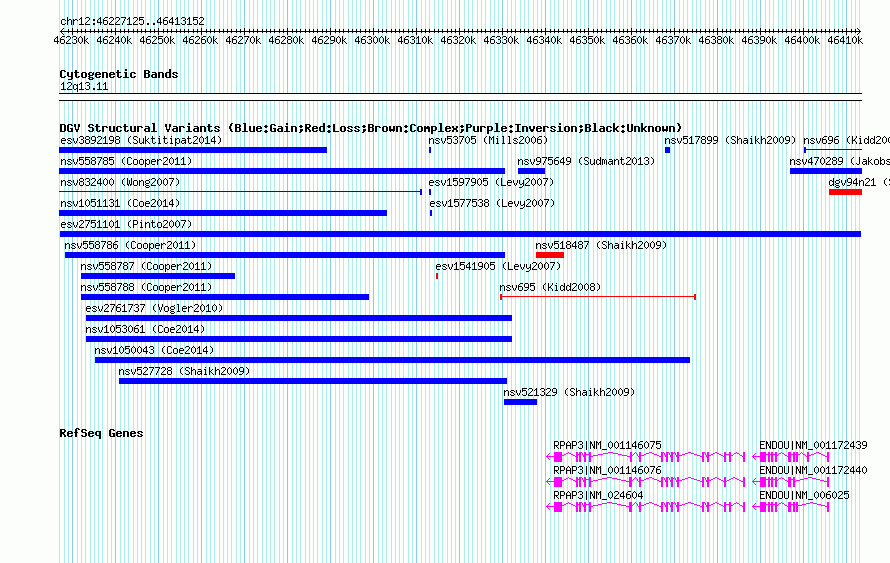
Task: Click the DGV Structural Variants track title
Action: point(370,128)
